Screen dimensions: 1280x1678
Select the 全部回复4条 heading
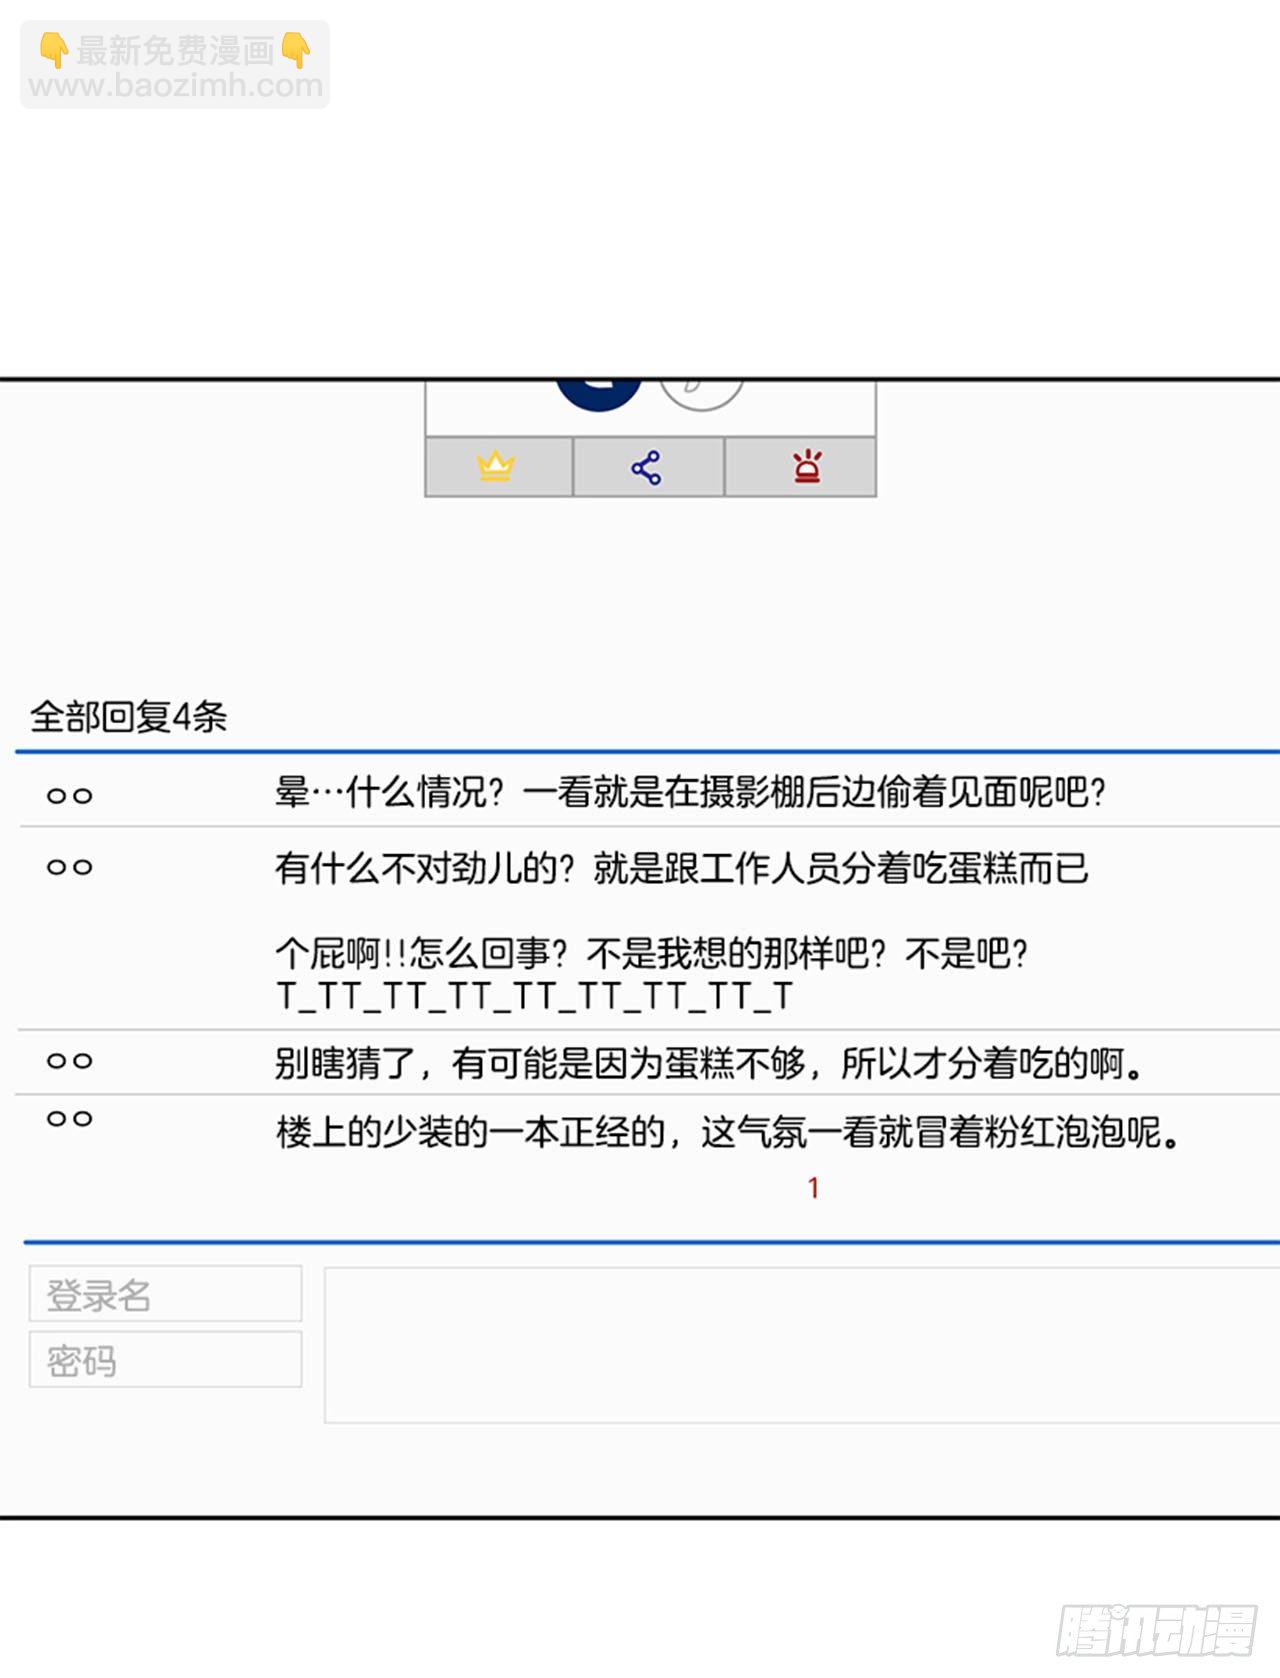(x=129, y=717)
